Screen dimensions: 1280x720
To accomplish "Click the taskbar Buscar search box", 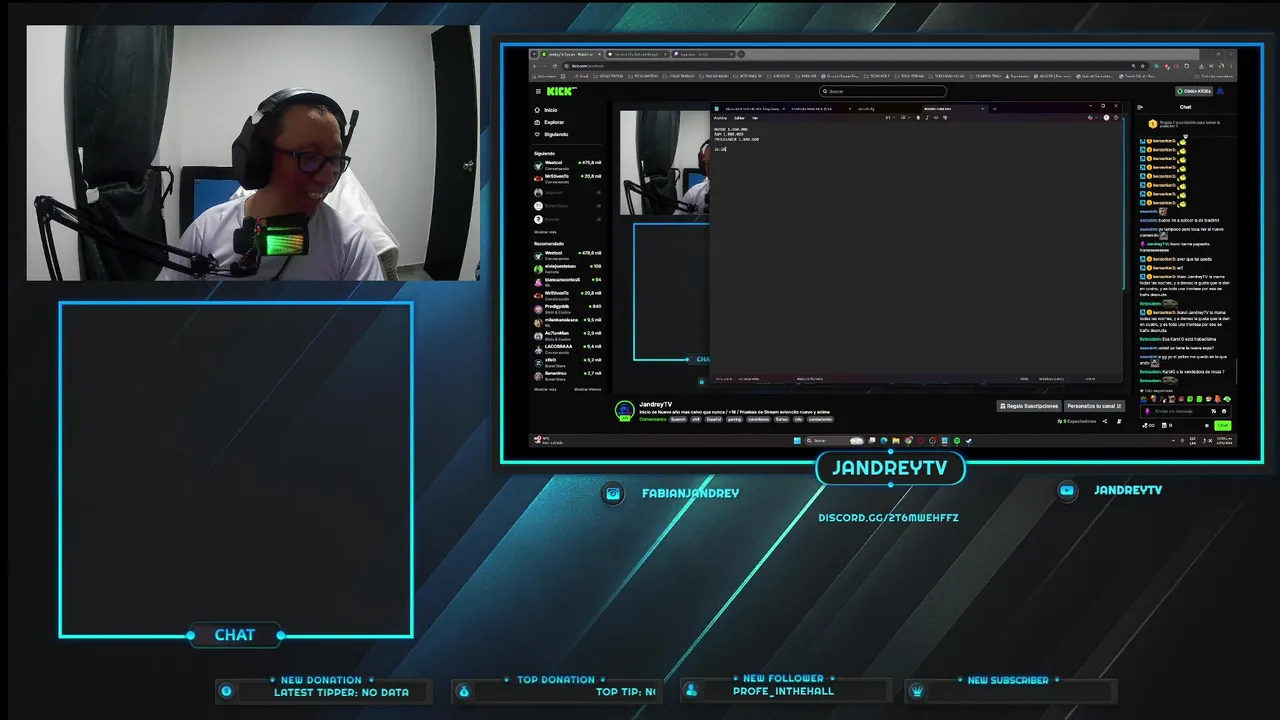I will [x=835, y=440].
